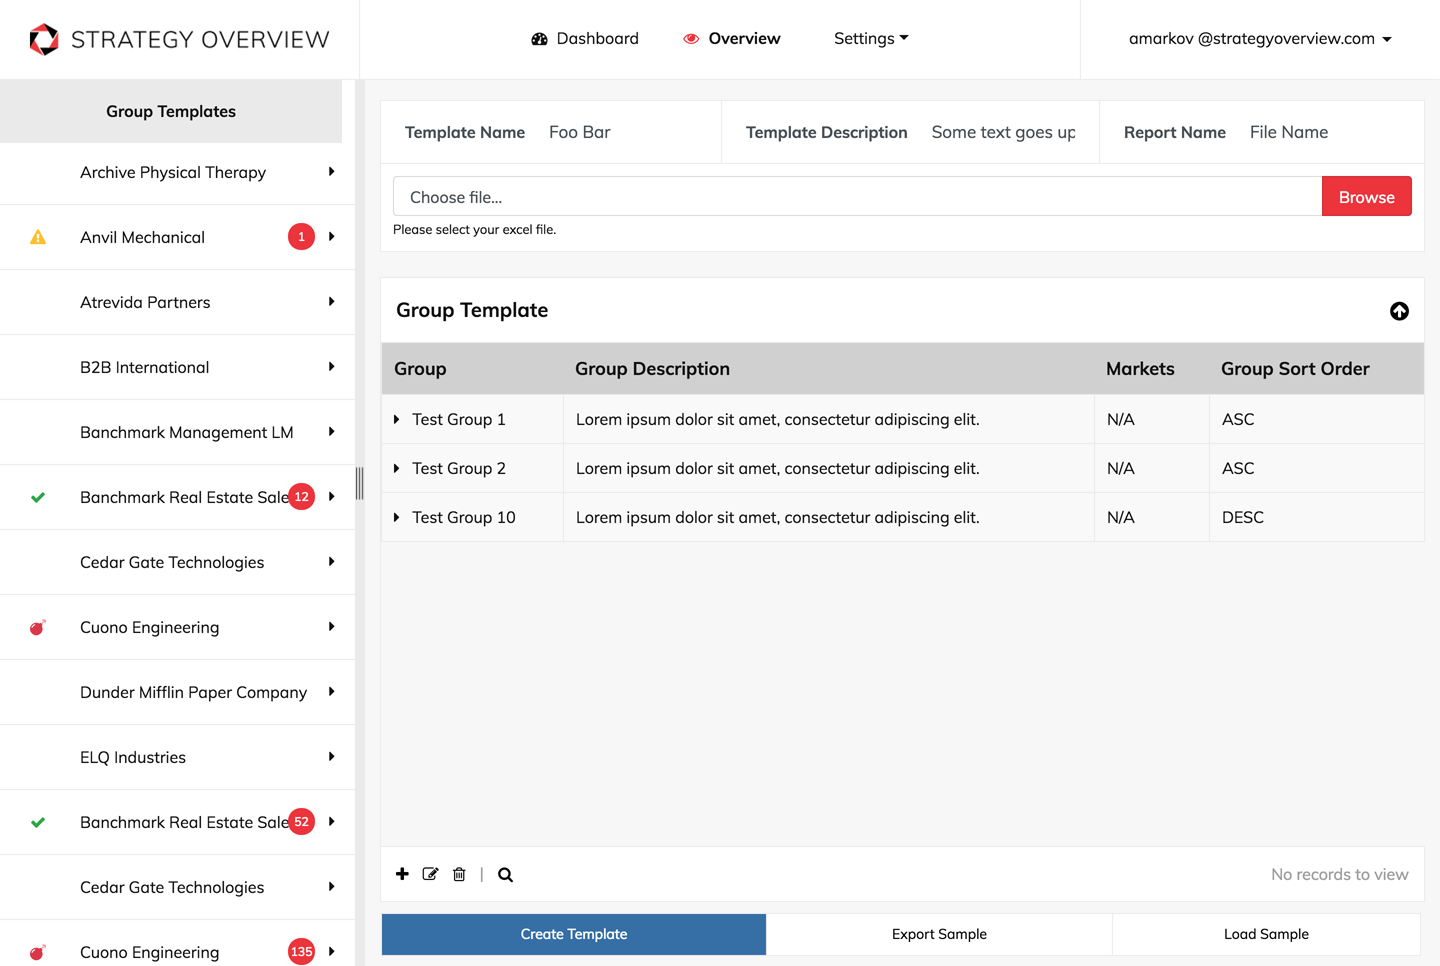The height and width of the screenshot is (966, 1440).
Task: Sort by the Group column header
Action: 420,369
